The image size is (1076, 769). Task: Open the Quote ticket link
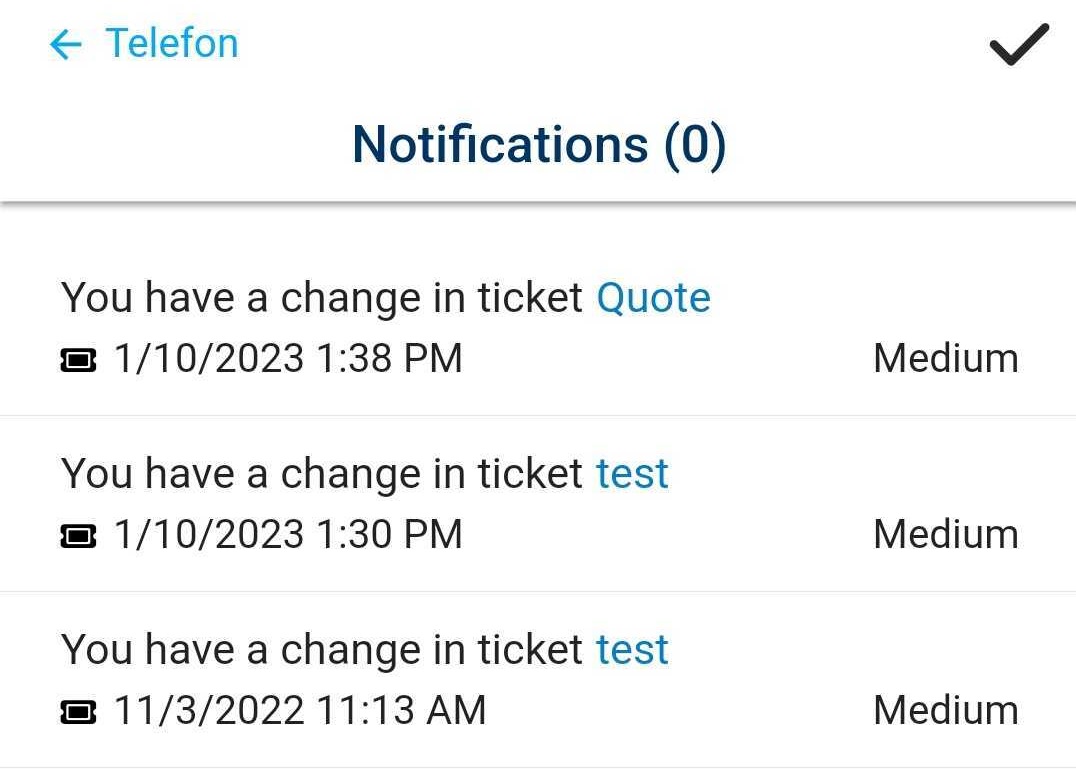tap(654, 297)
